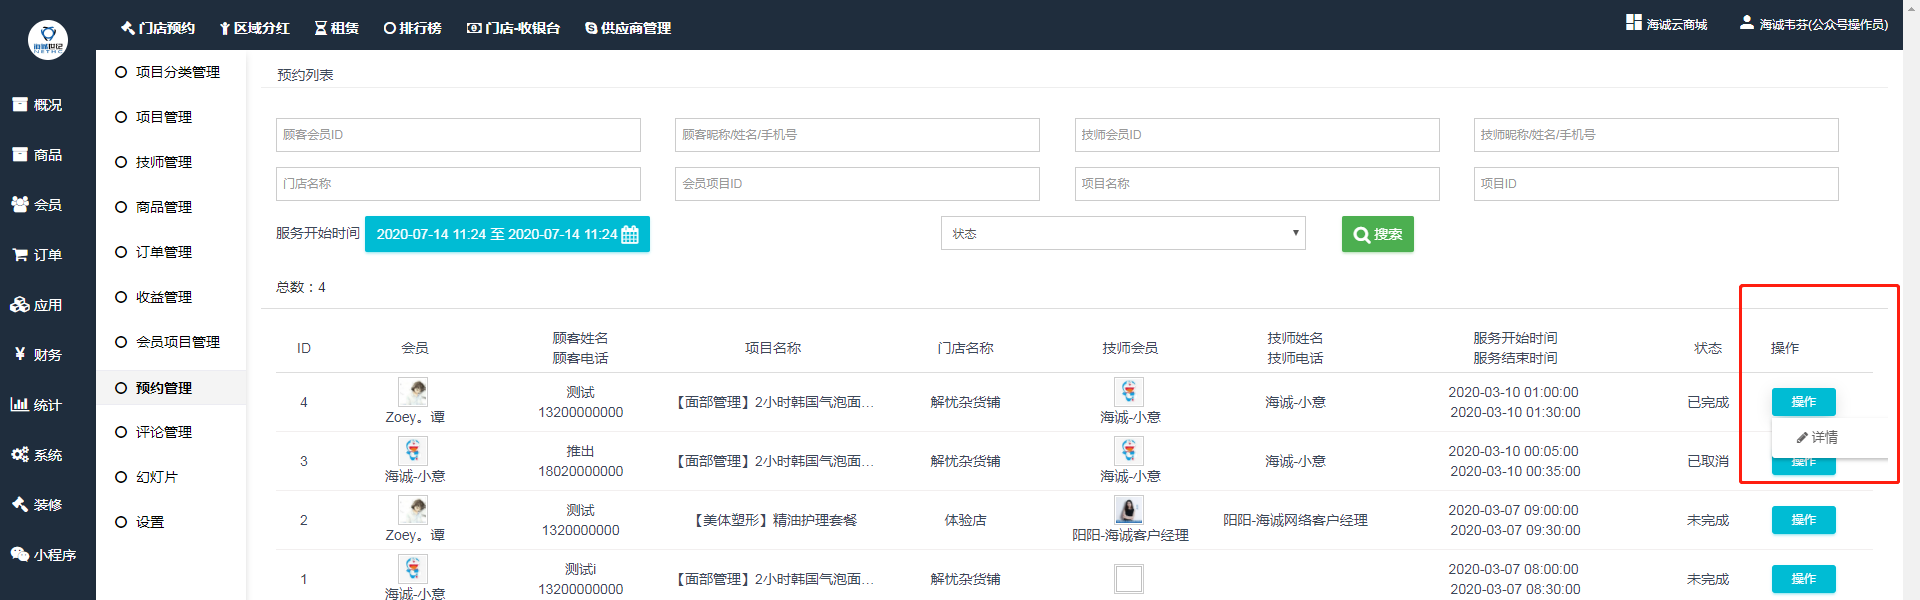This screenshot has width=1920, height=600.
Task: Focus the 门店名称 input field
Action: click(x=458, y=184)
